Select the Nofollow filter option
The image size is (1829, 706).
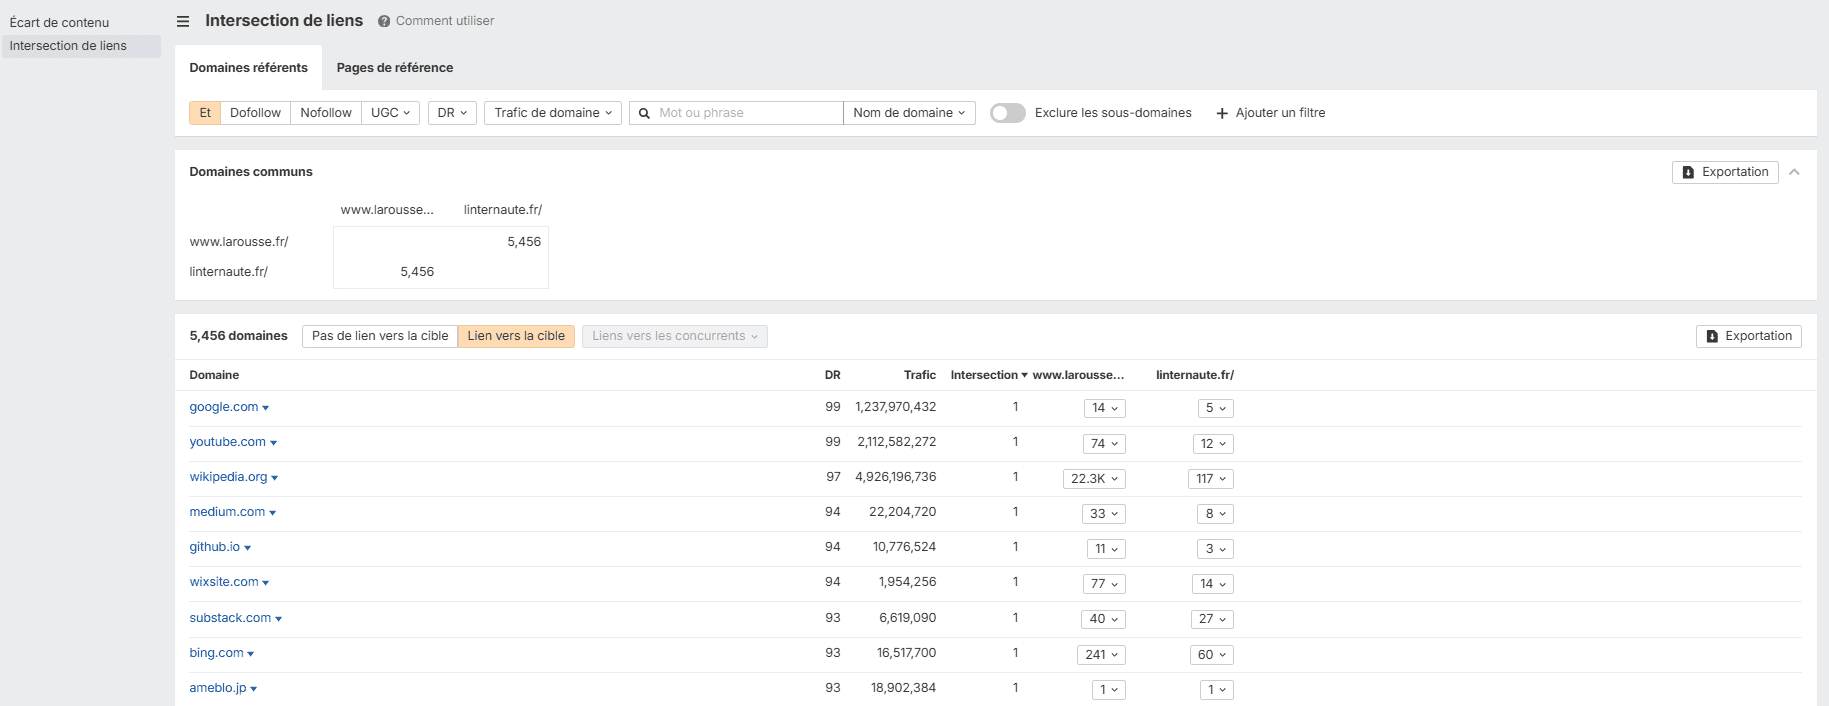click(x=326, y=113)
